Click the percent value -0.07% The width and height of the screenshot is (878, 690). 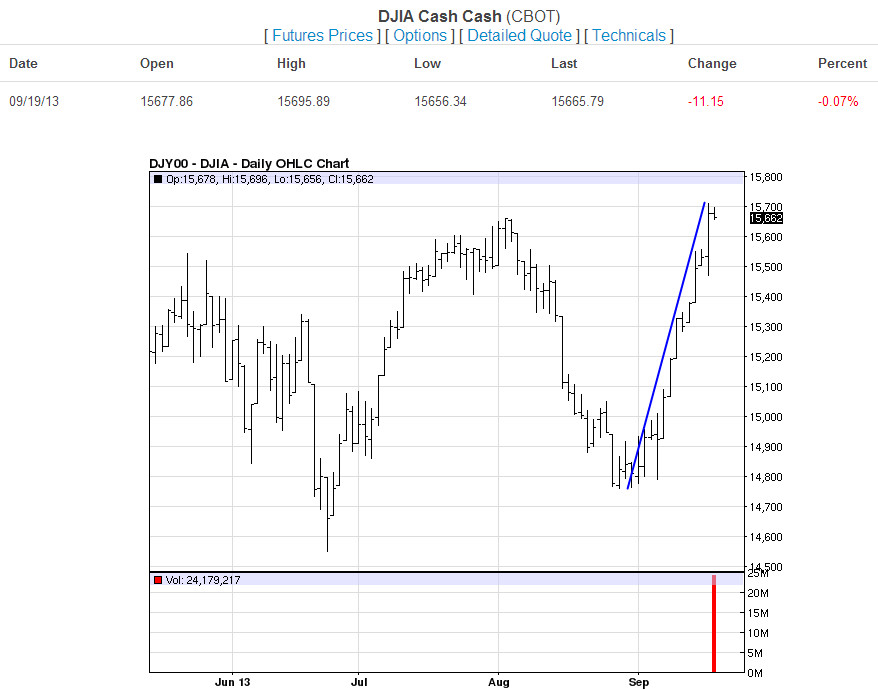pyautogui.click(x=838, y=101)
